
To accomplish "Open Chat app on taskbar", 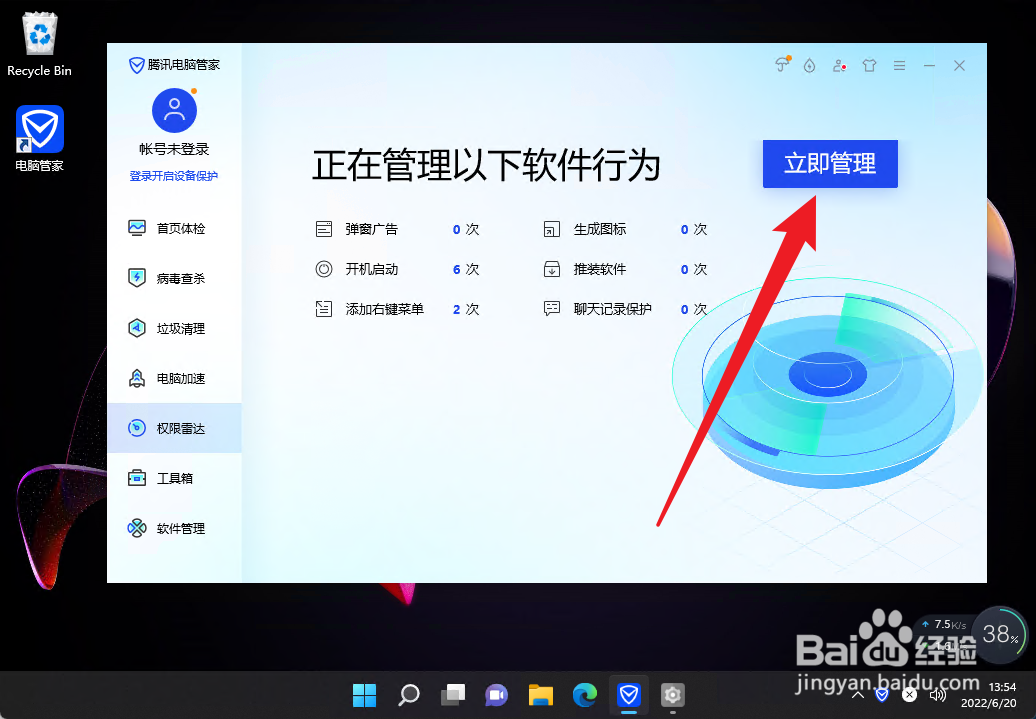I will [496, 695].
